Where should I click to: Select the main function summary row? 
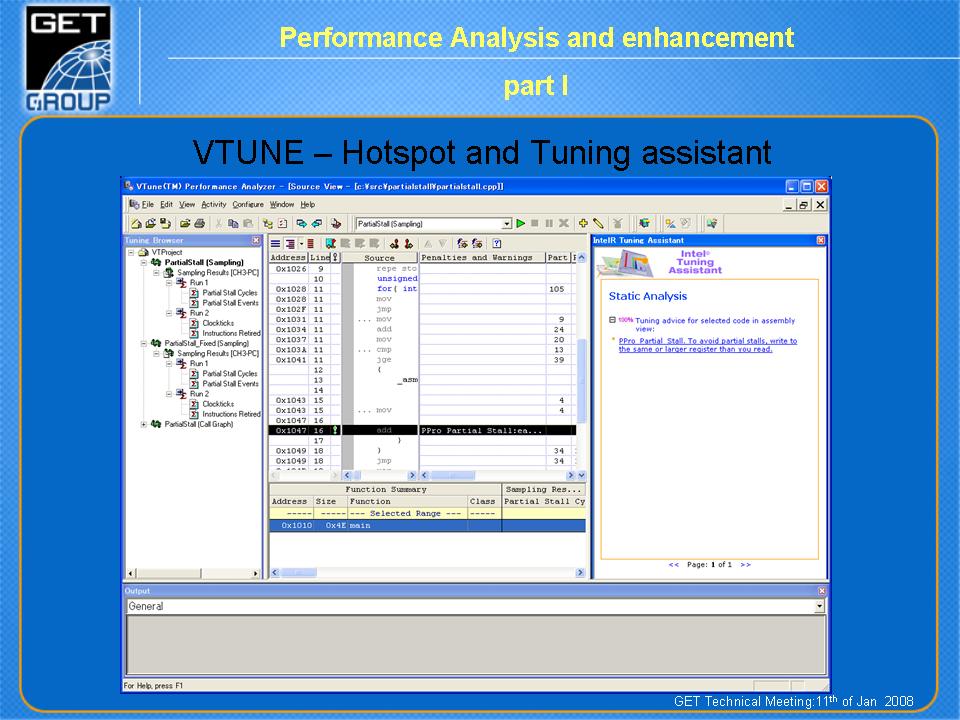coord(427,525)
